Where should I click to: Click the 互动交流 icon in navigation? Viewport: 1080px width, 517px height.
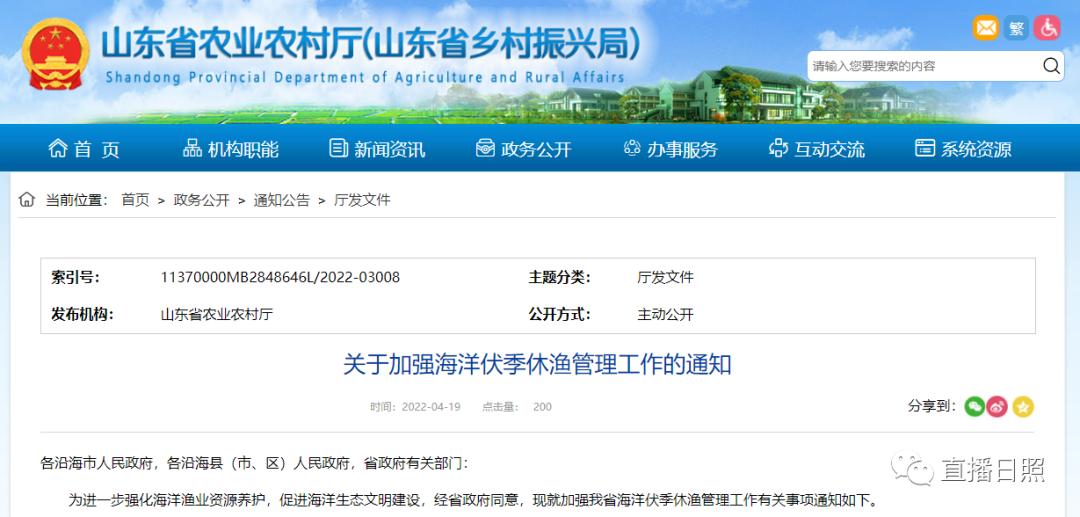coord(778,148)
